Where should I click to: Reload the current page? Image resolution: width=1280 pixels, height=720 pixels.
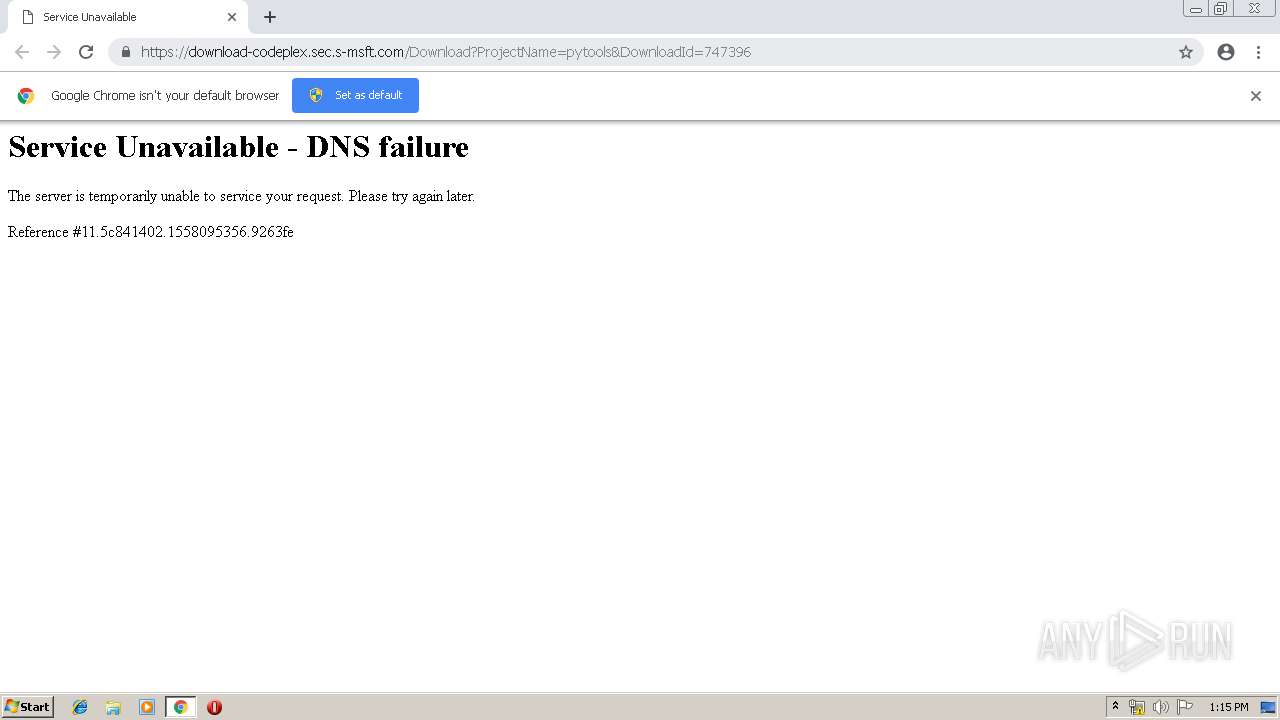[86, 52]
